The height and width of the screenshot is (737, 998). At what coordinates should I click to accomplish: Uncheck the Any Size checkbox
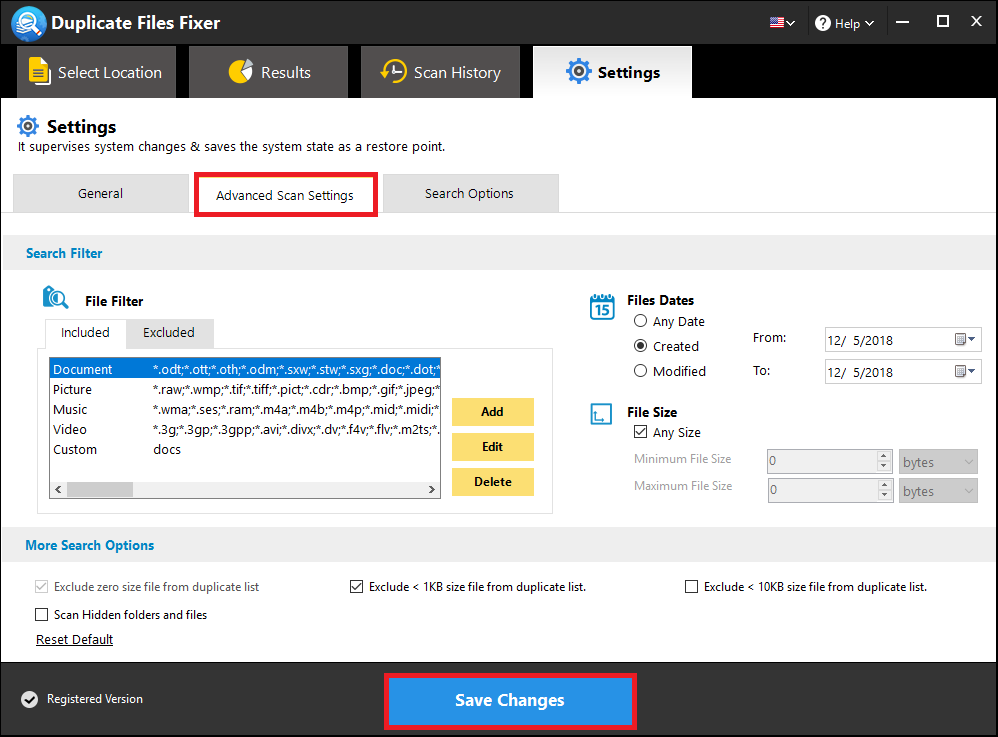pos(640,432)
